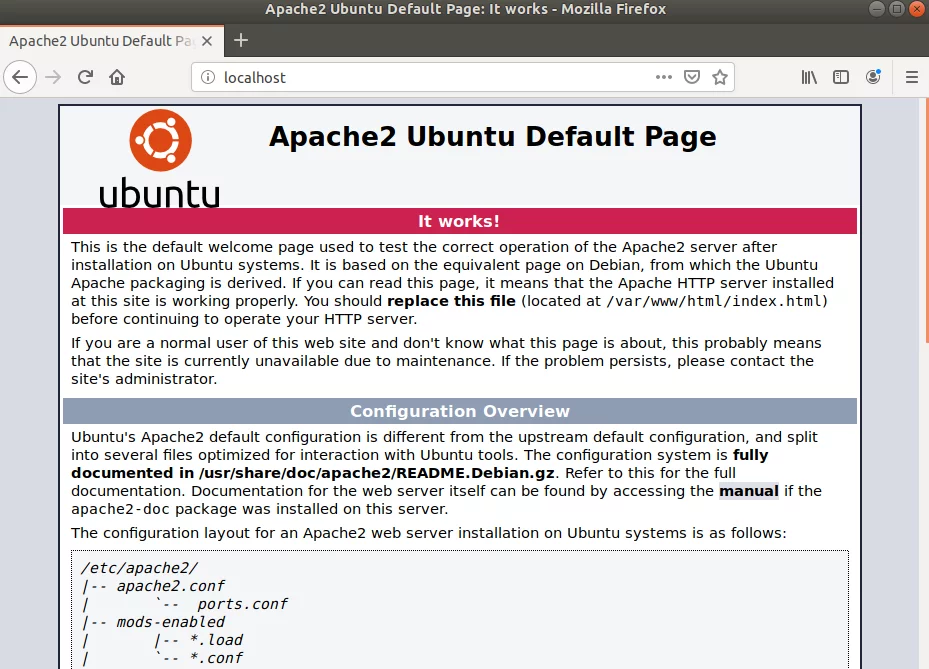
Task: Click the ports.conf entry
Action: click(242, 604)
